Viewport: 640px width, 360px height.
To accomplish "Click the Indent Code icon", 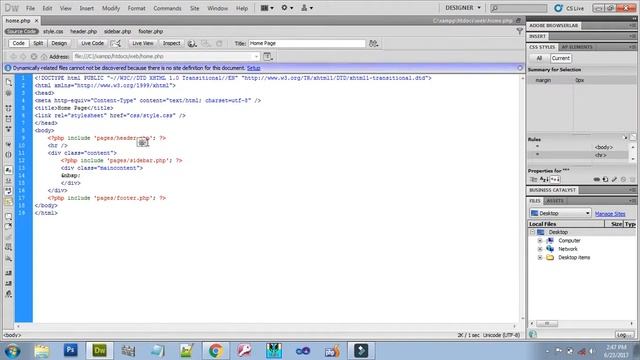I will coord(9,273).
